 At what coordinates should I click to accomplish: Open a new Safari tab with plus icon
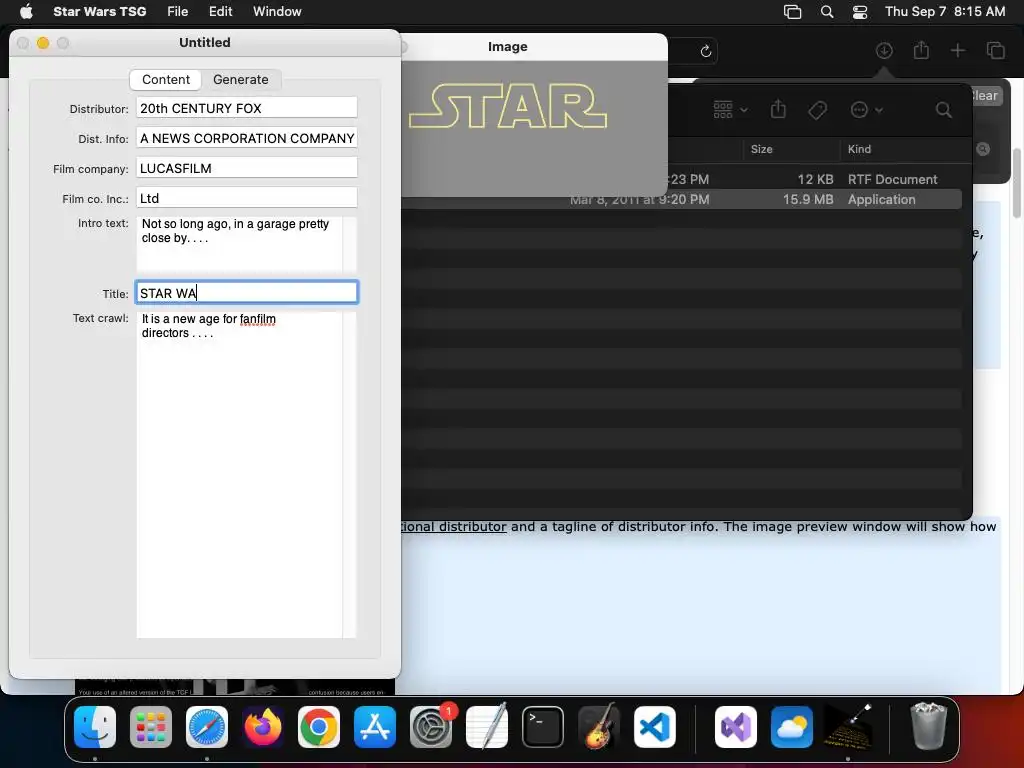(x=957, y=50)
